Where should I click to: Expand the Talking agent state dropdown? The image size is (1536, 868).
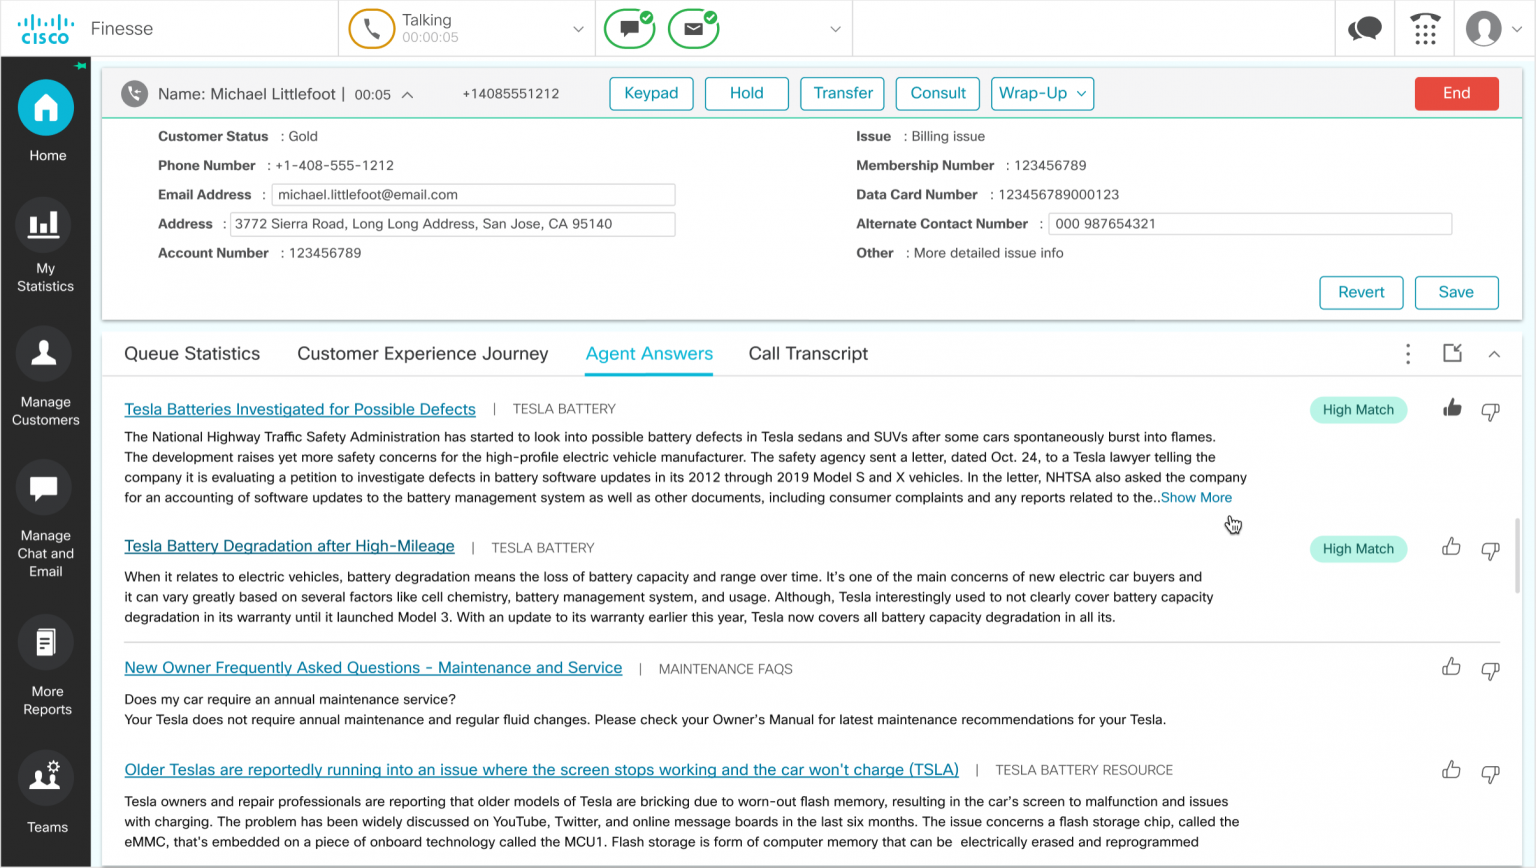578,28
